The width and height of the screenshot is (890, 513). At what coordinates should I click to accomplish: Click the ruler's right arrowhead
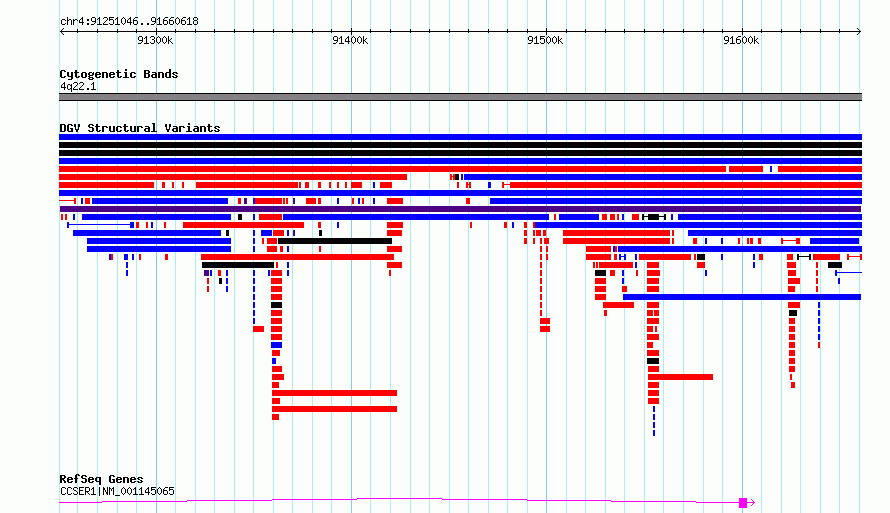(x=859, y=32)
